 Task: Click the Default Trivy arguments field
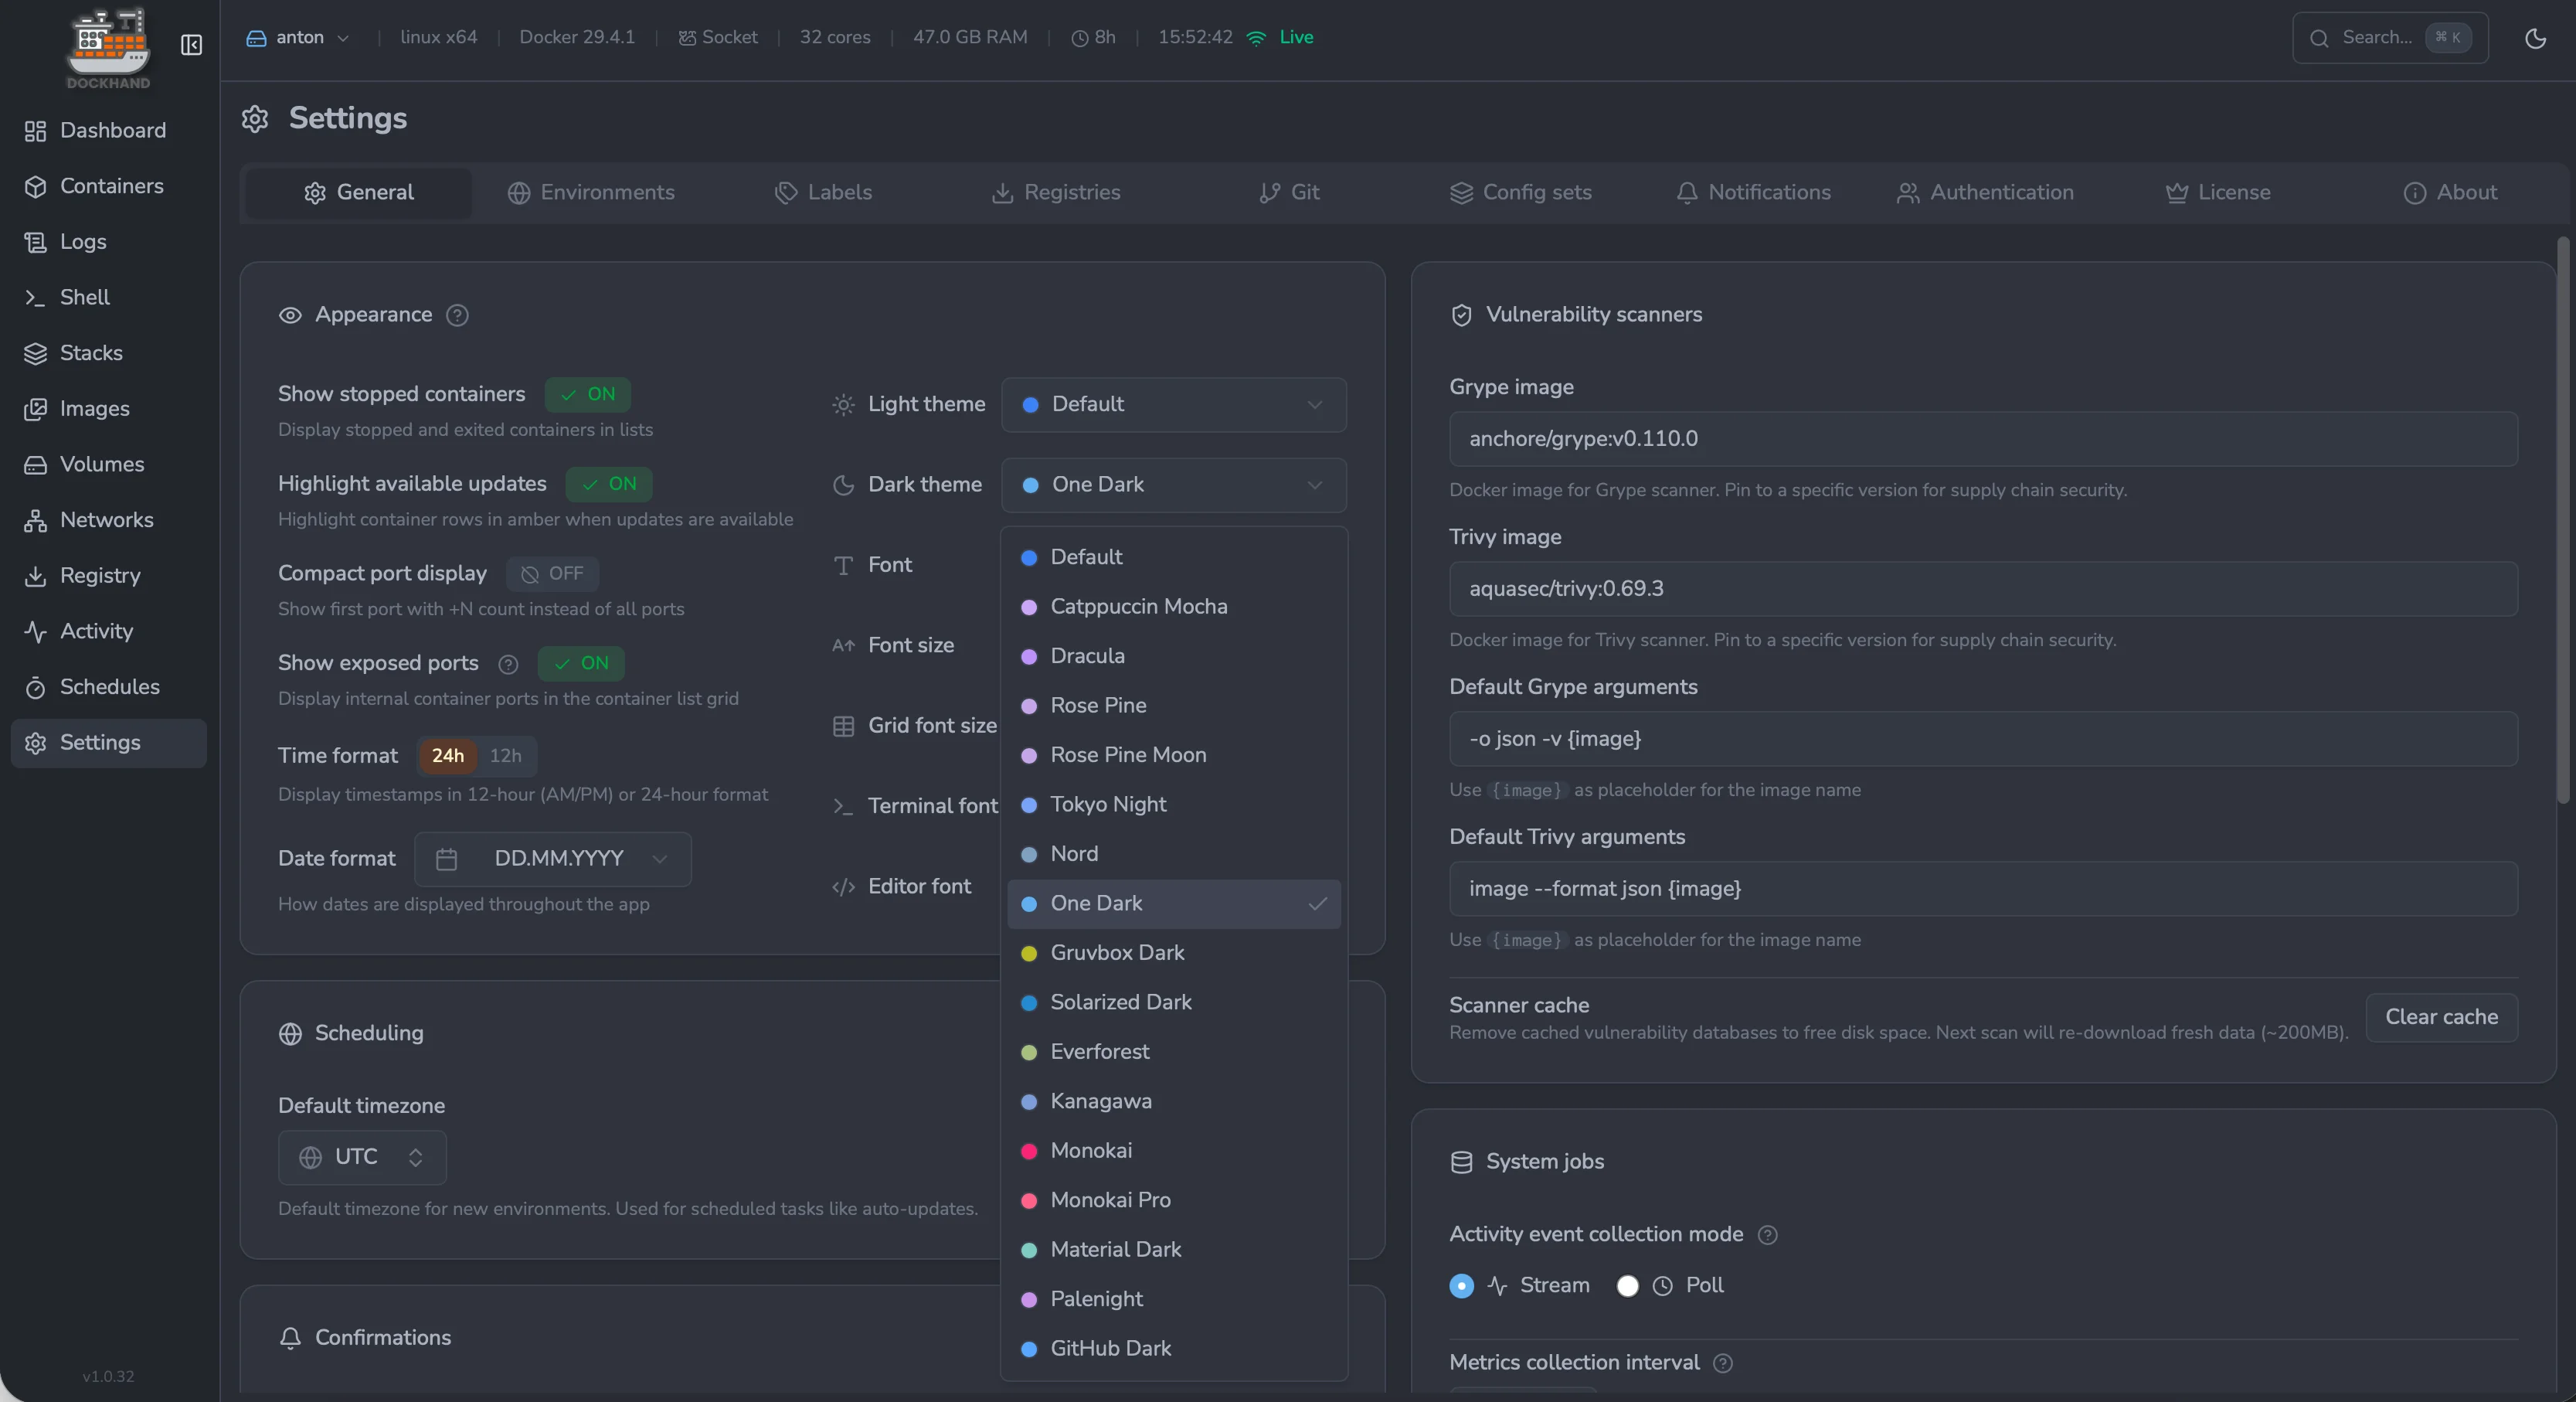[x=1983, y=889]
